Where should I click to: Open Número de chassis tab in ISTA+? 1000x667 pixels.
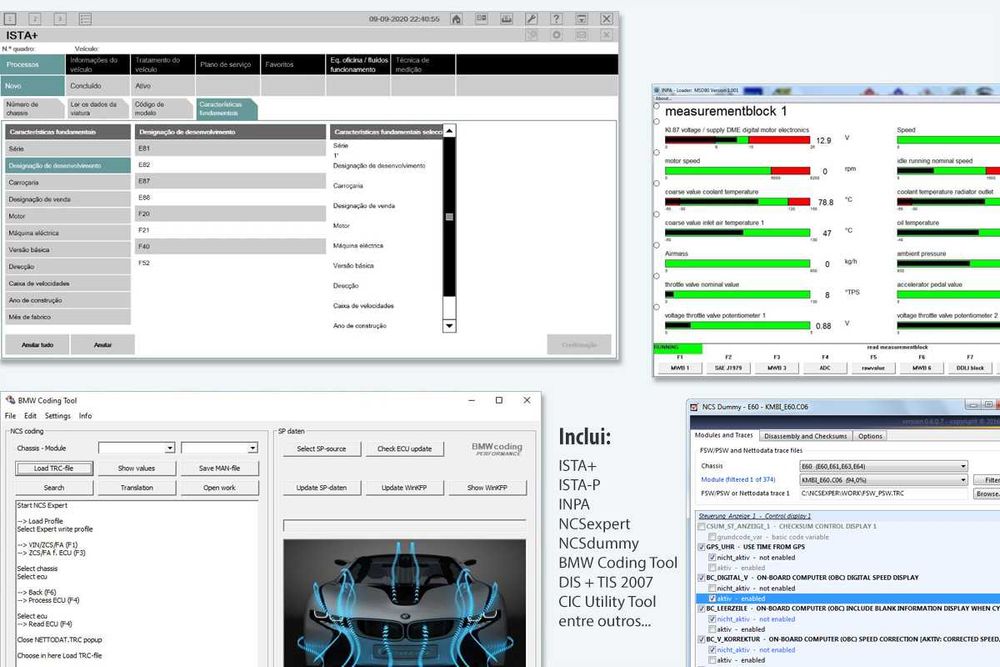click(x=33, y=108)
